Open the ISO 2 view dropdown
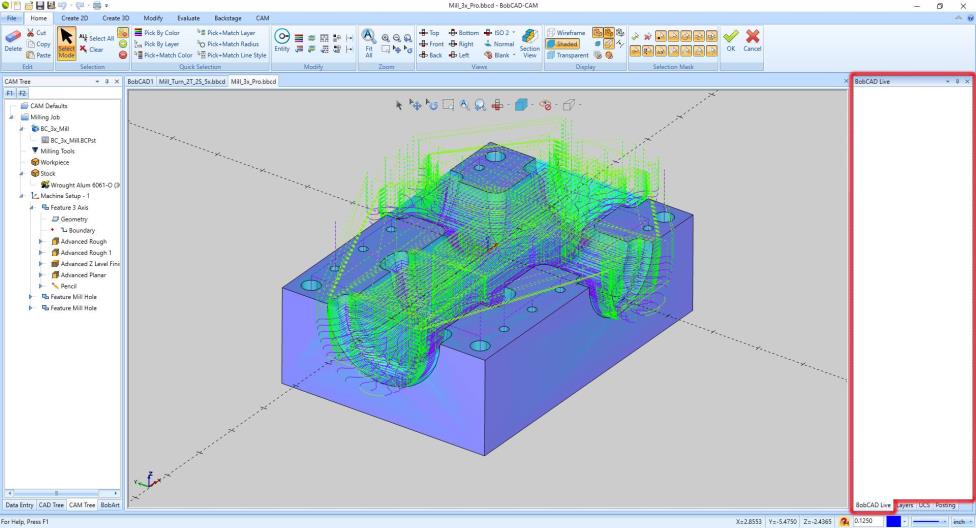The image size is (976, 528). (x=514, y=32)
